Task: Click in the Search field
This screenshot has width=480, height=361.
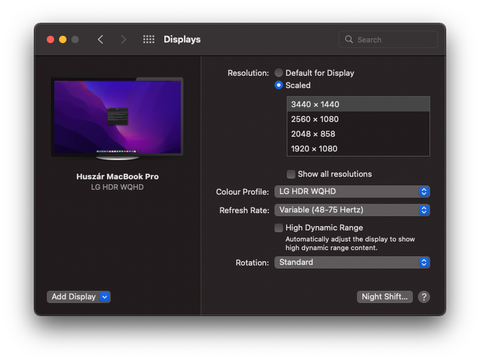Action: 388,39
